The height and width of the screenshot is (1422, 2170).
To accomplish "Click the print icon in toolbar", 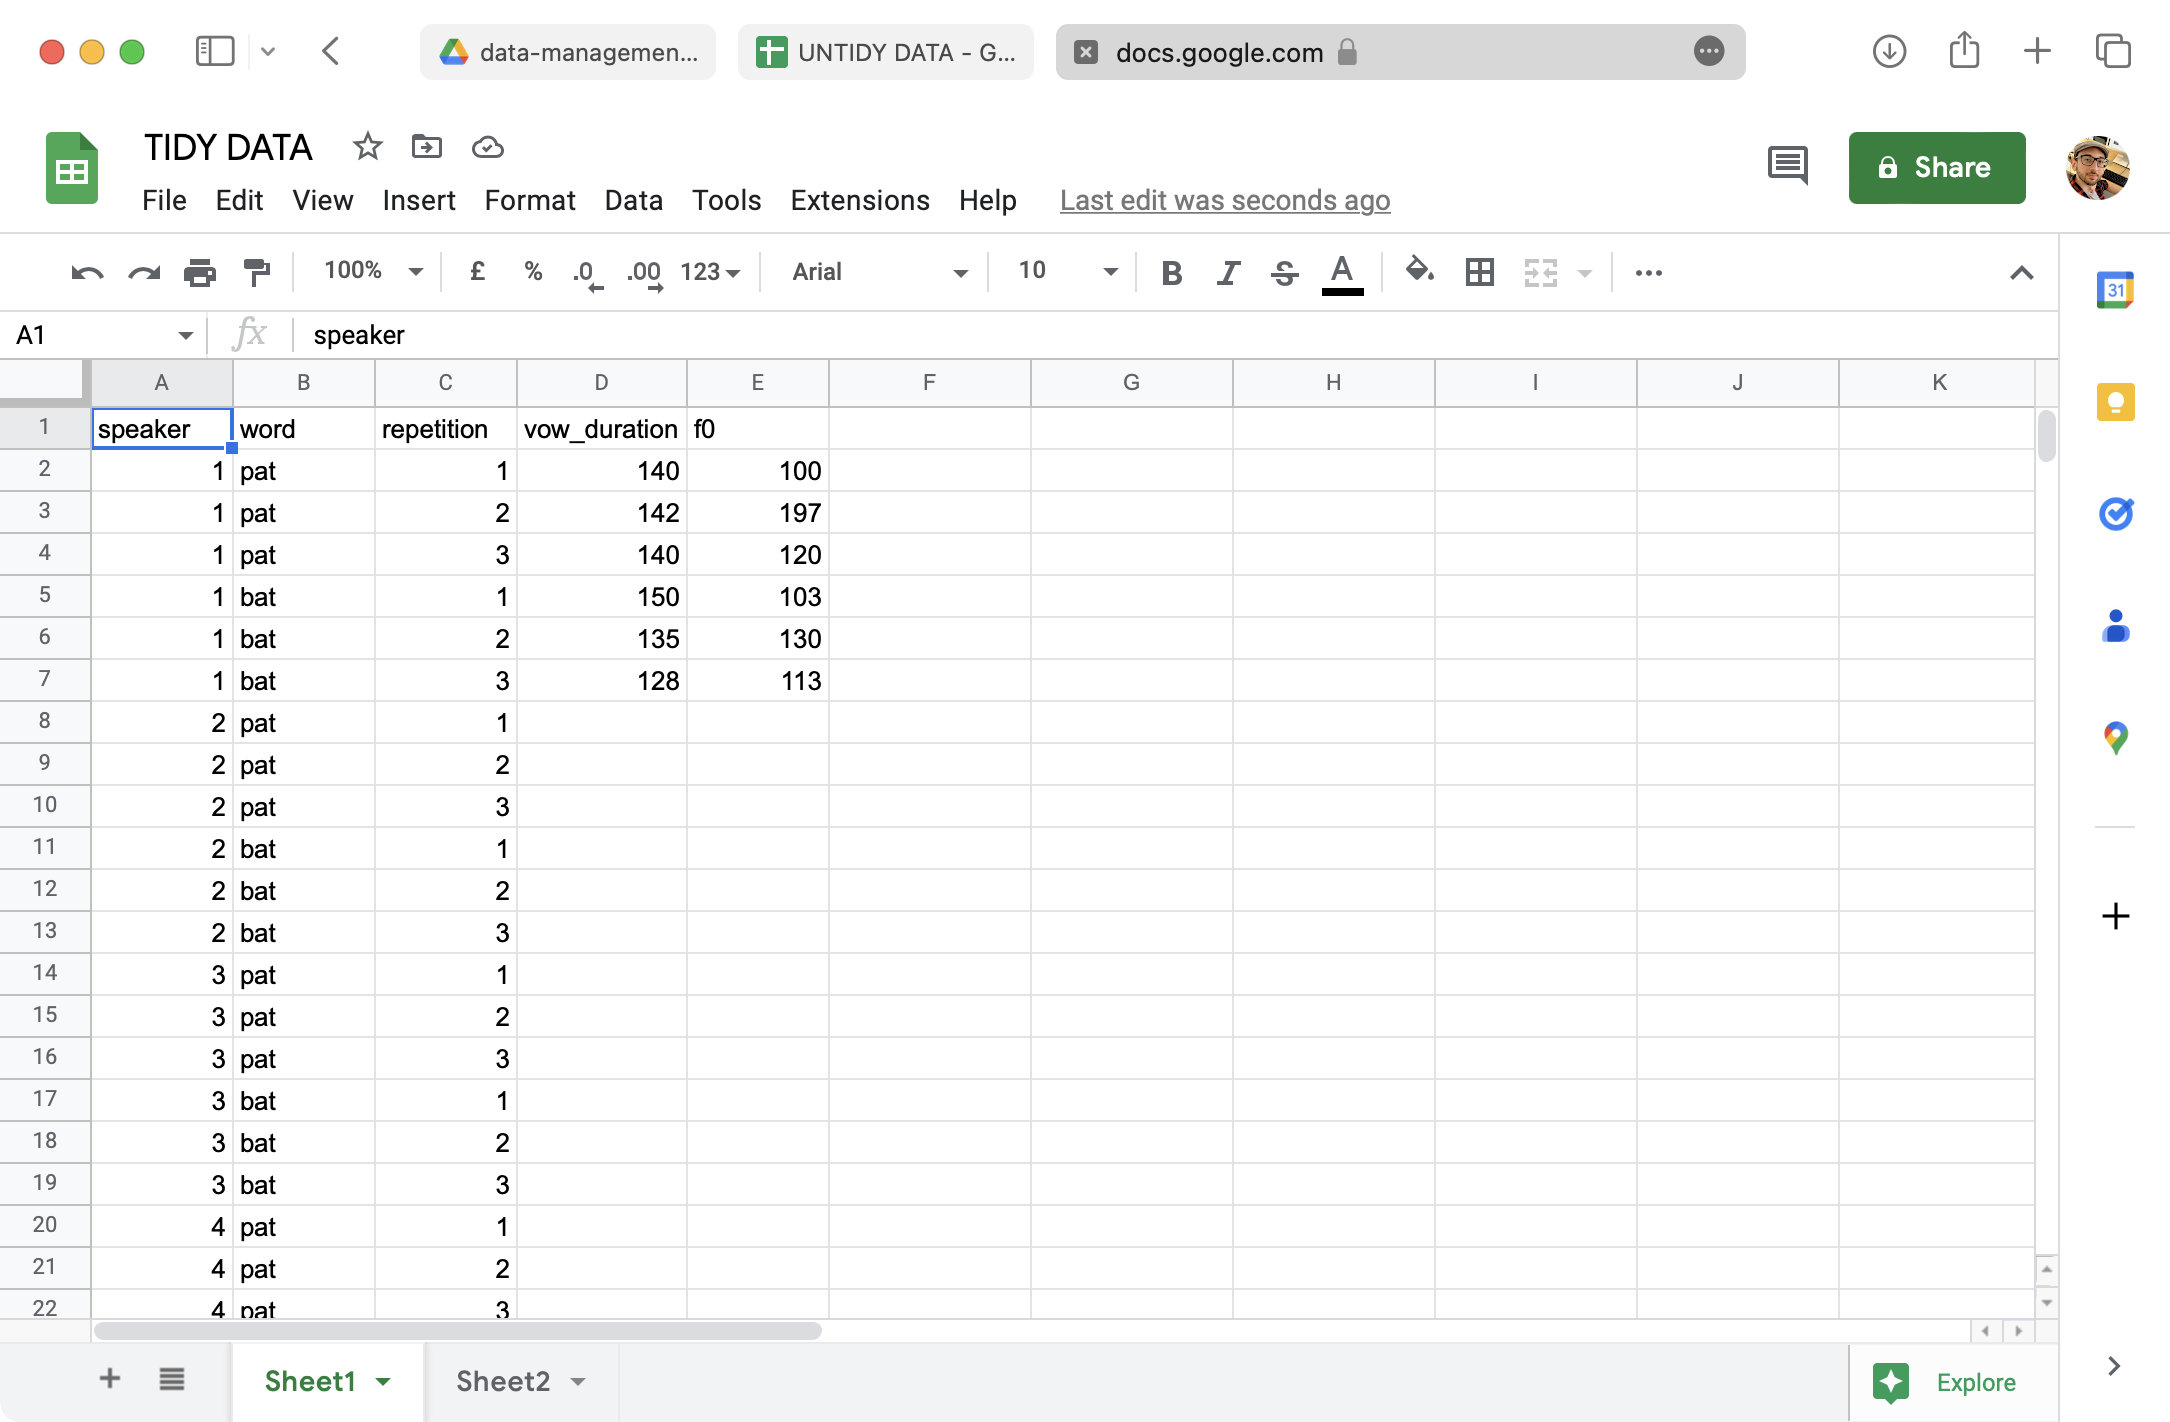I will click(x=200, y=272).
